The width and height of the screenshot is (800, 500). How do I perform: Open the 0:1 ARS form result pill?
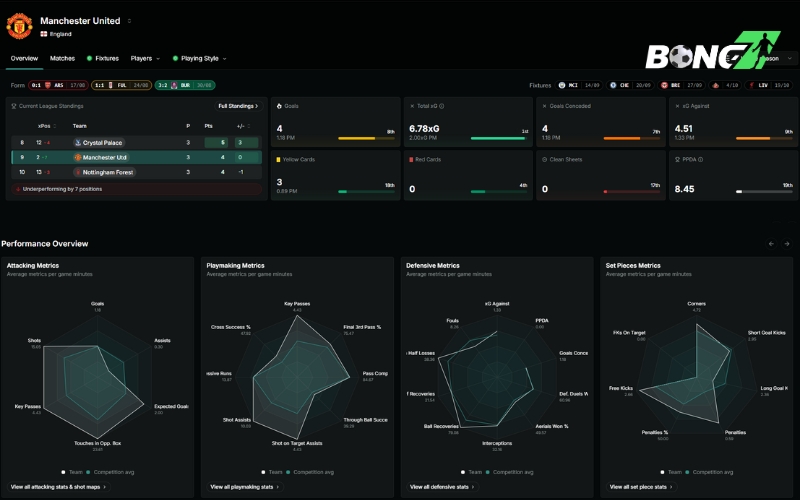coord(58,85)
